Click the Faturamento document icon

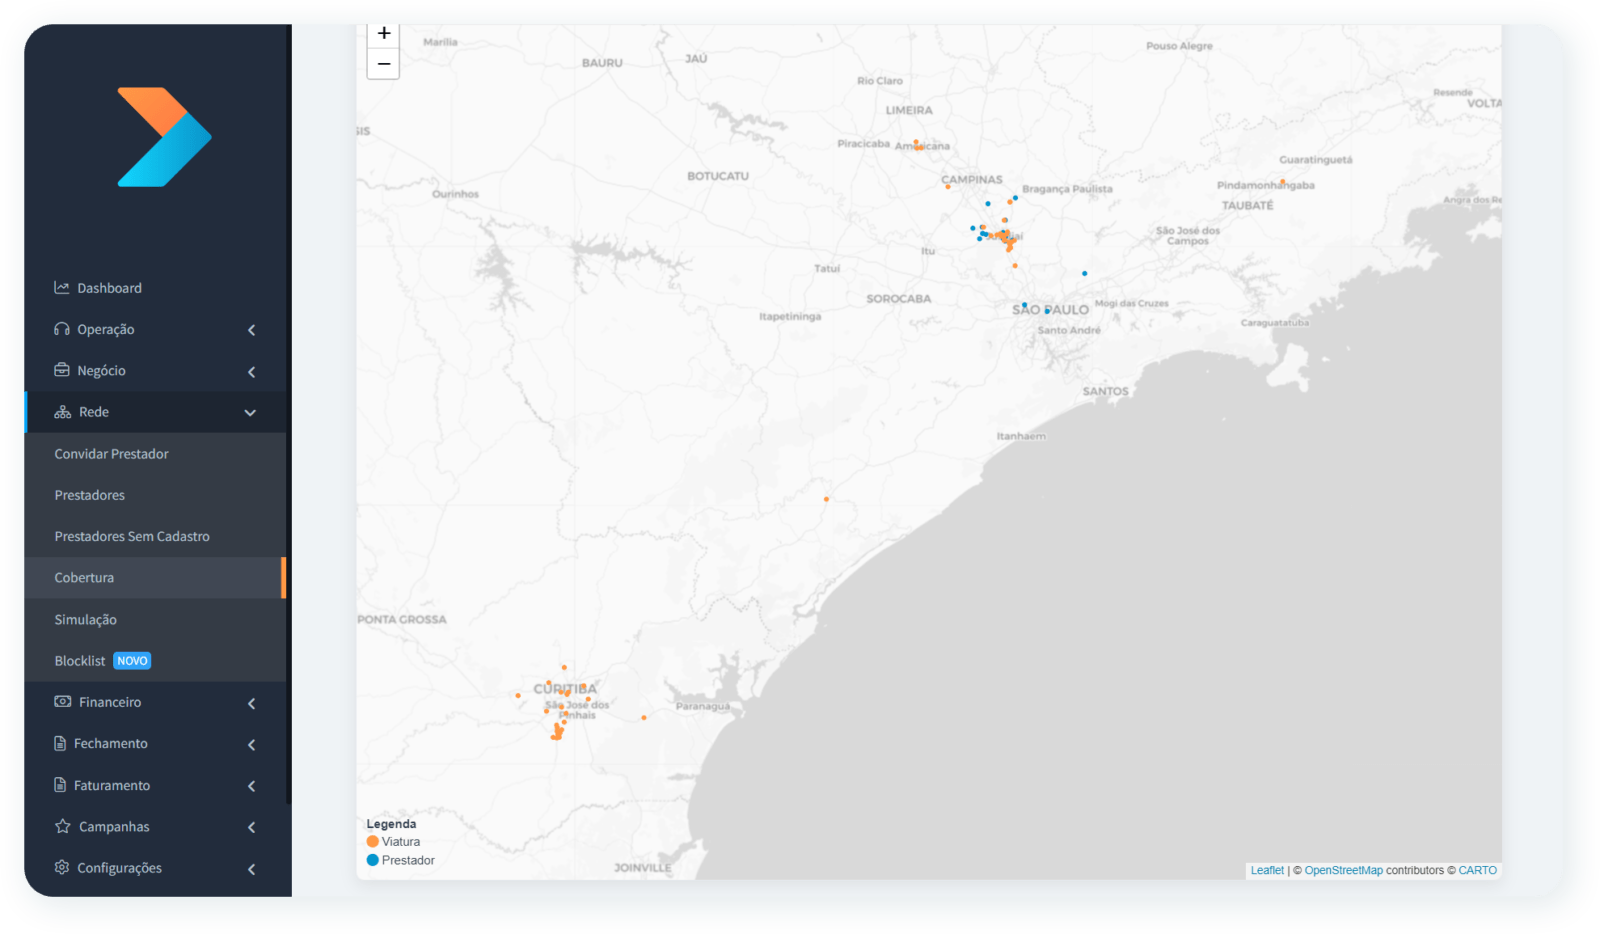60,785
